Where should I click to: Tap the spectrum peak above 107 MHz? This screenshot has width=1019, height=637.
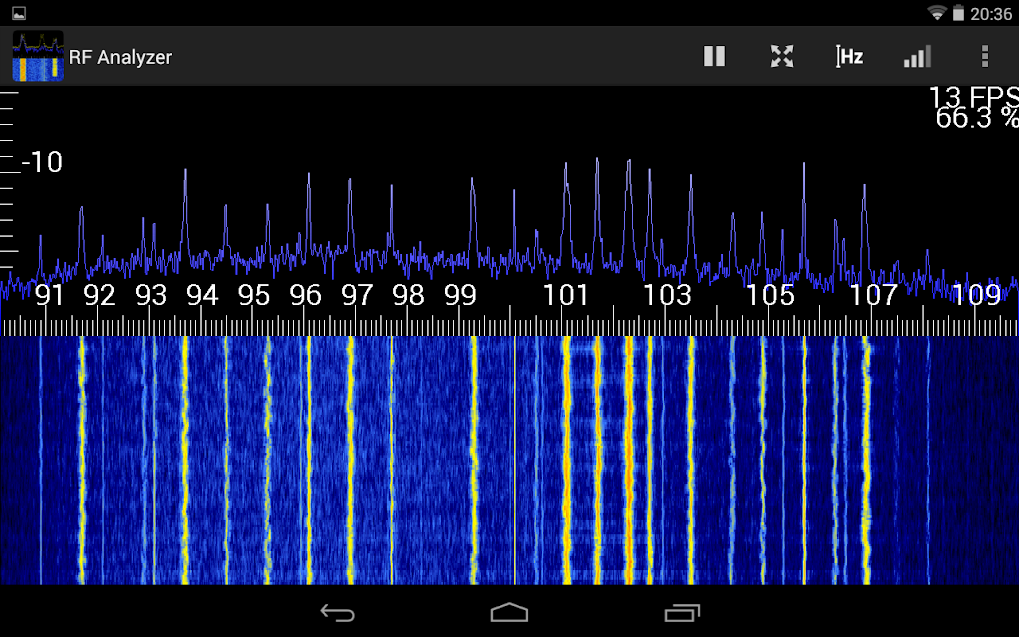[x=864, y=190]
